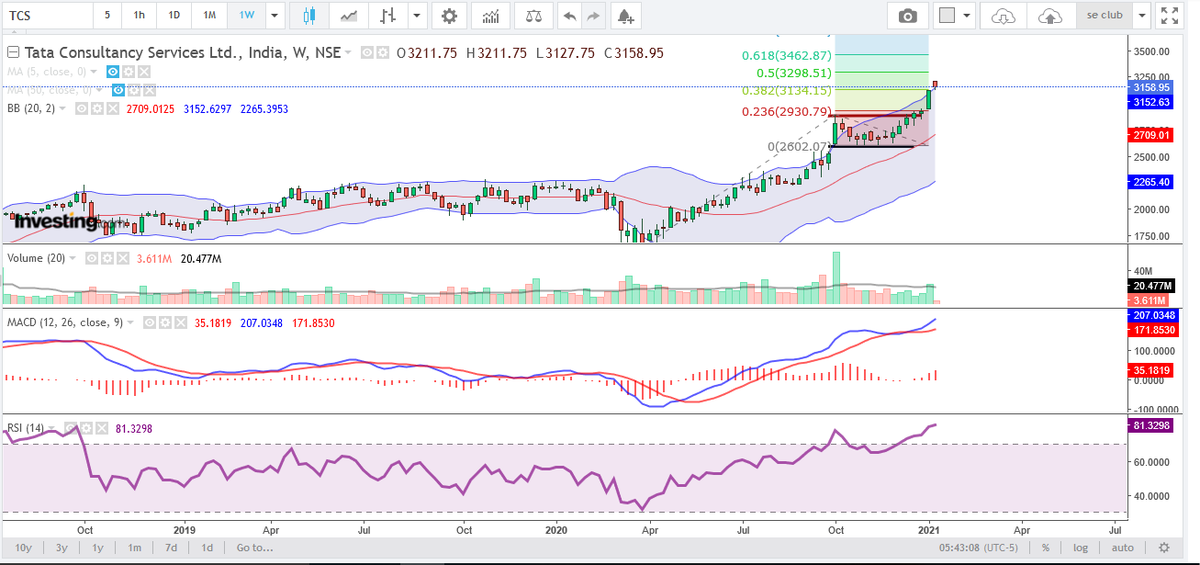Screen dimensions: 1200x565
Task: Expand Volume (20) legend dropdown arrow
Action: [x=73, y=258]
